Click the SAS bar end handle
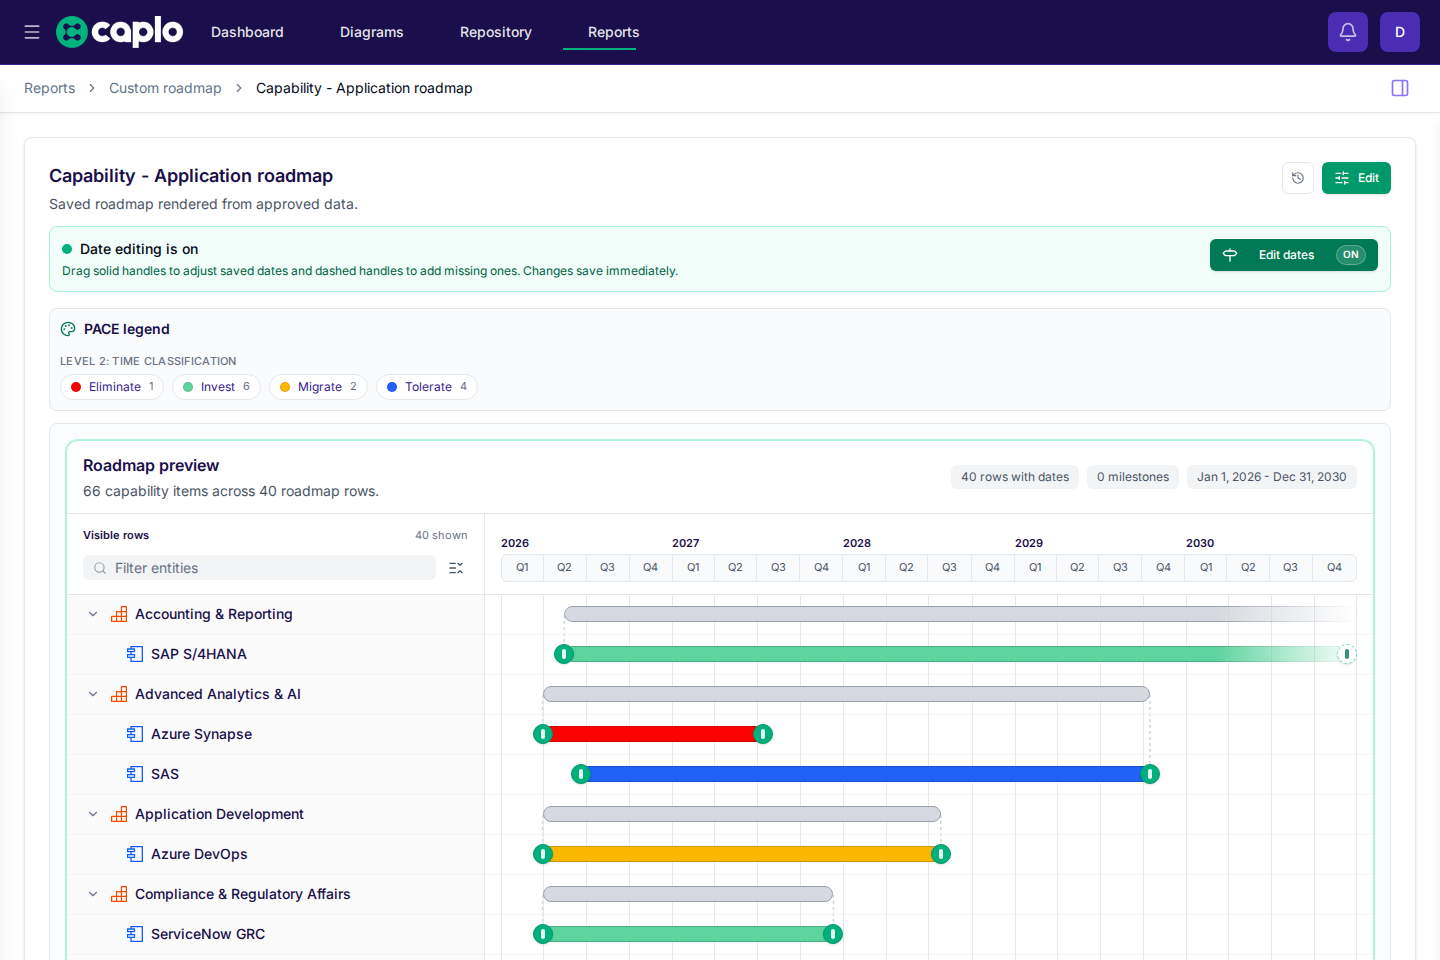The image size is (1440, 960). (x=1150, y=774)
